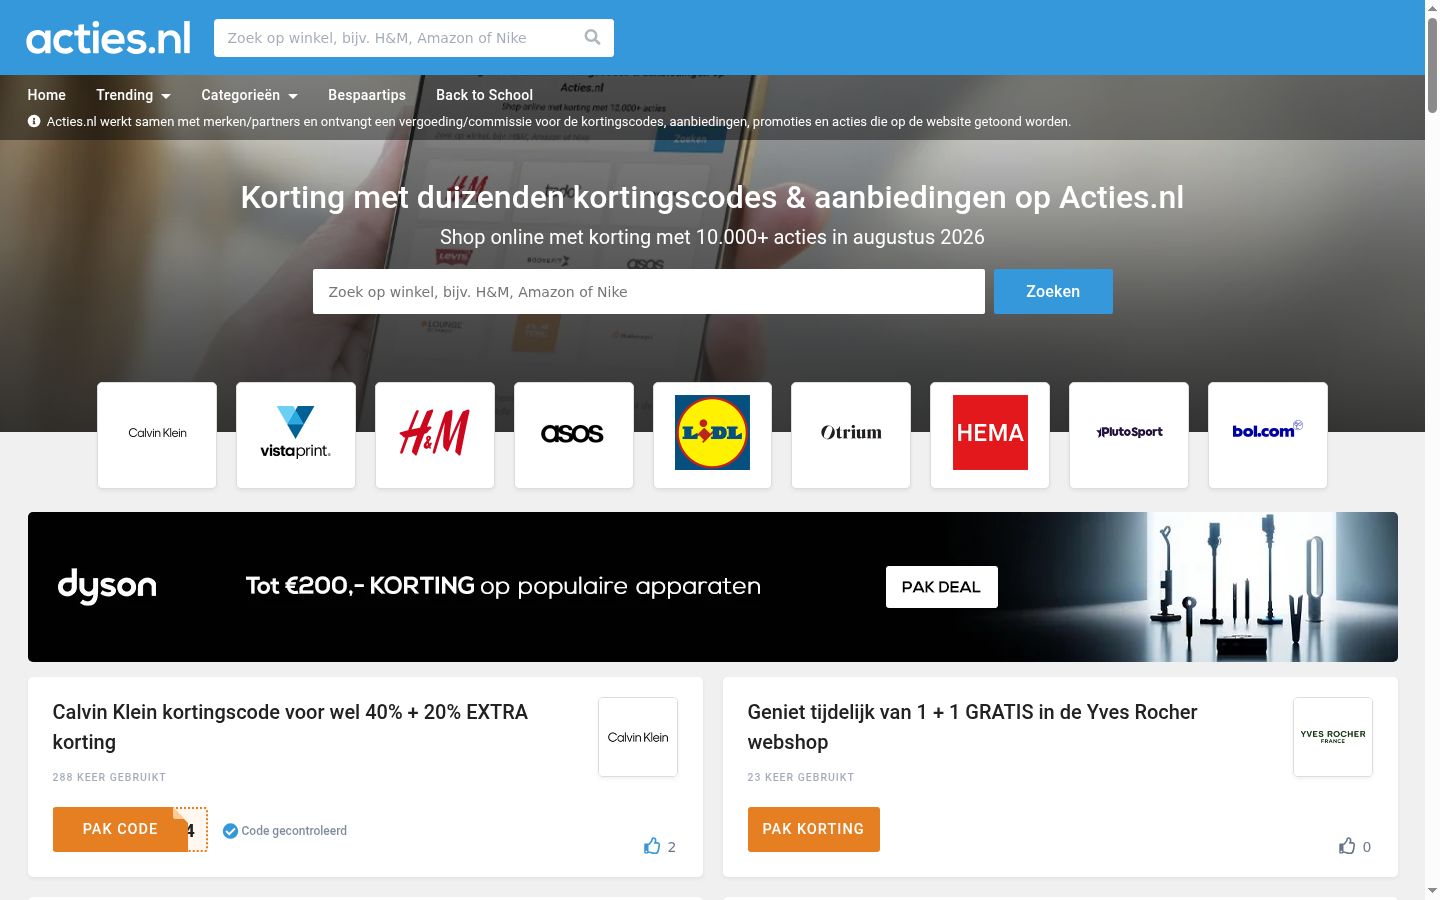Click the Acties.nl commission disclaimer text
Image resolution: width=1440 pixels, height=900 pixels.
(x=558, y=121)
